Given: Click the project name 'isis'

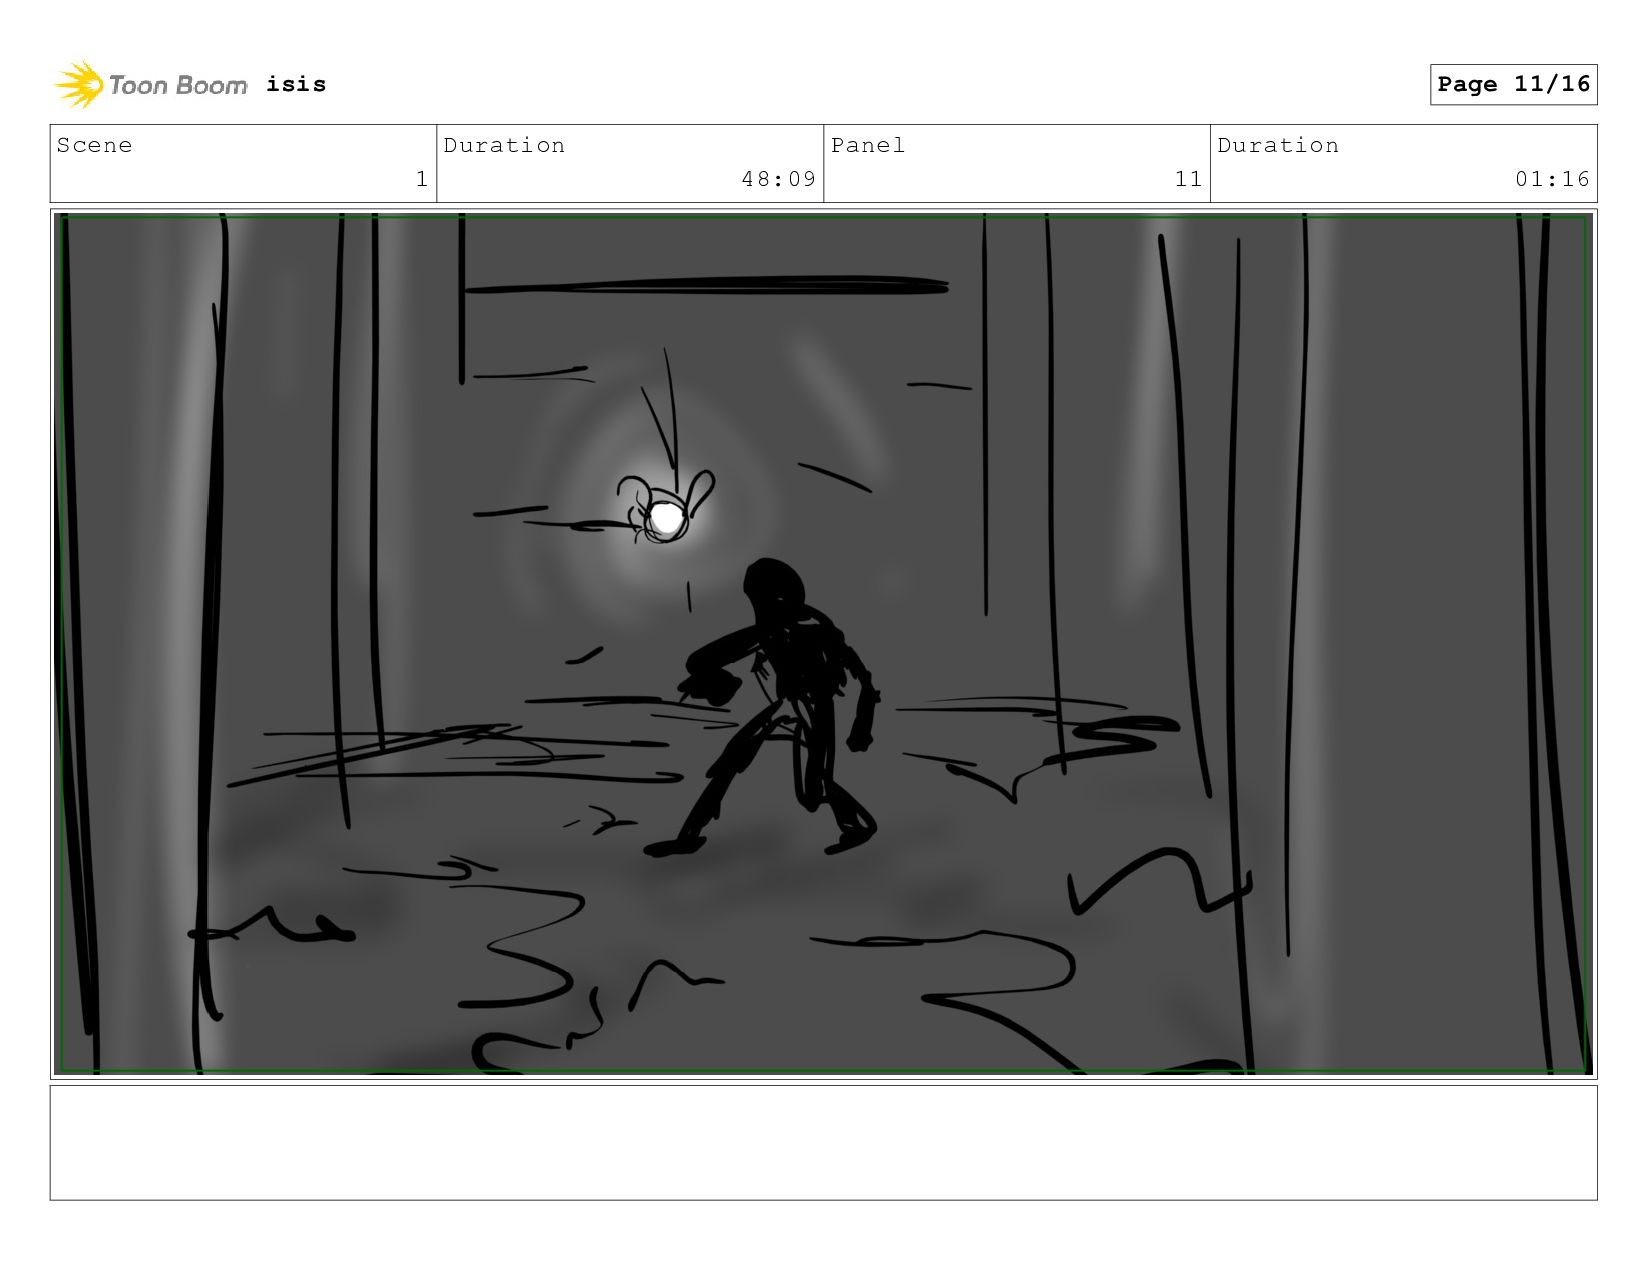Looking at the screenshot, I should coord(296,84).
